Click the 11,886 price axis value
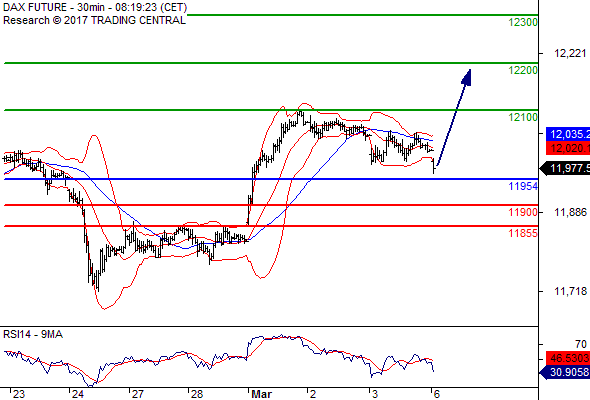The height and width of the screenshot is (400, 590). (x=570, y=212)
